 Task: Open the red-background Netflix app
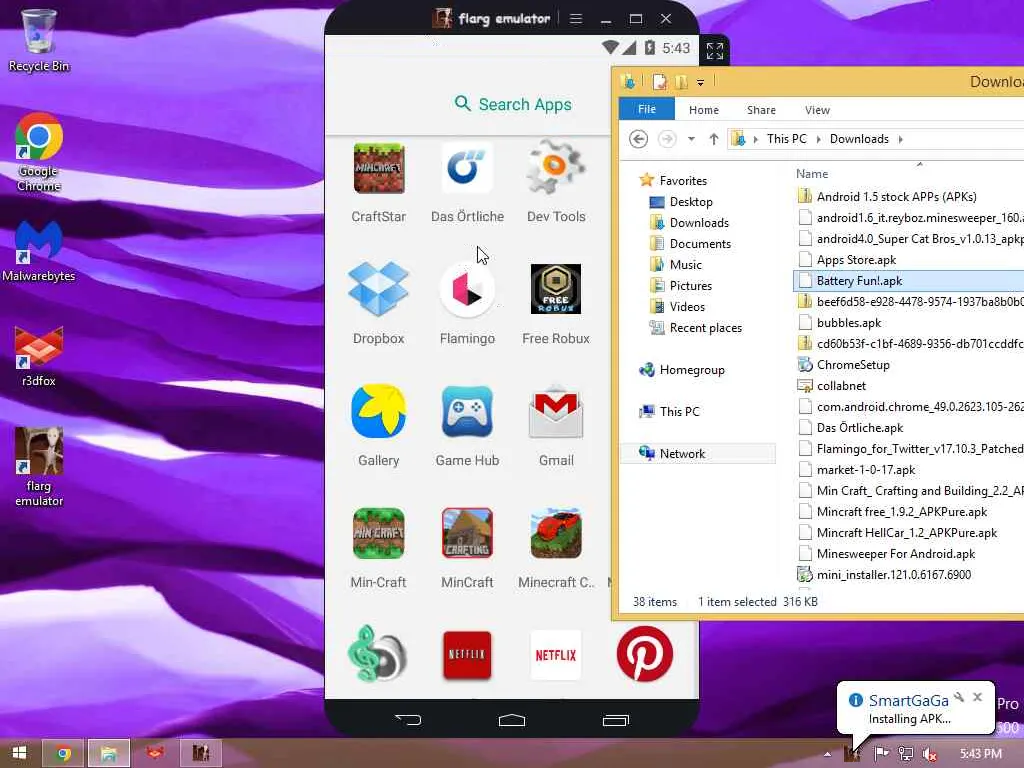click(467, 655)
